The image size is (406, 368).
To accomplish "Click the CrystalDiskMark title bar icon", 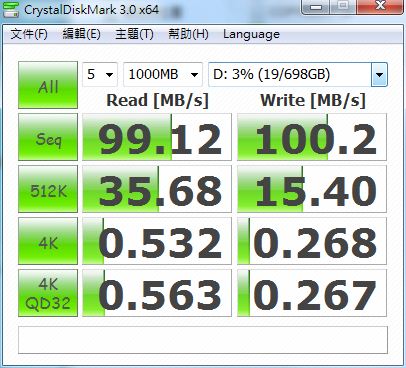I will [x=11, y=9].
